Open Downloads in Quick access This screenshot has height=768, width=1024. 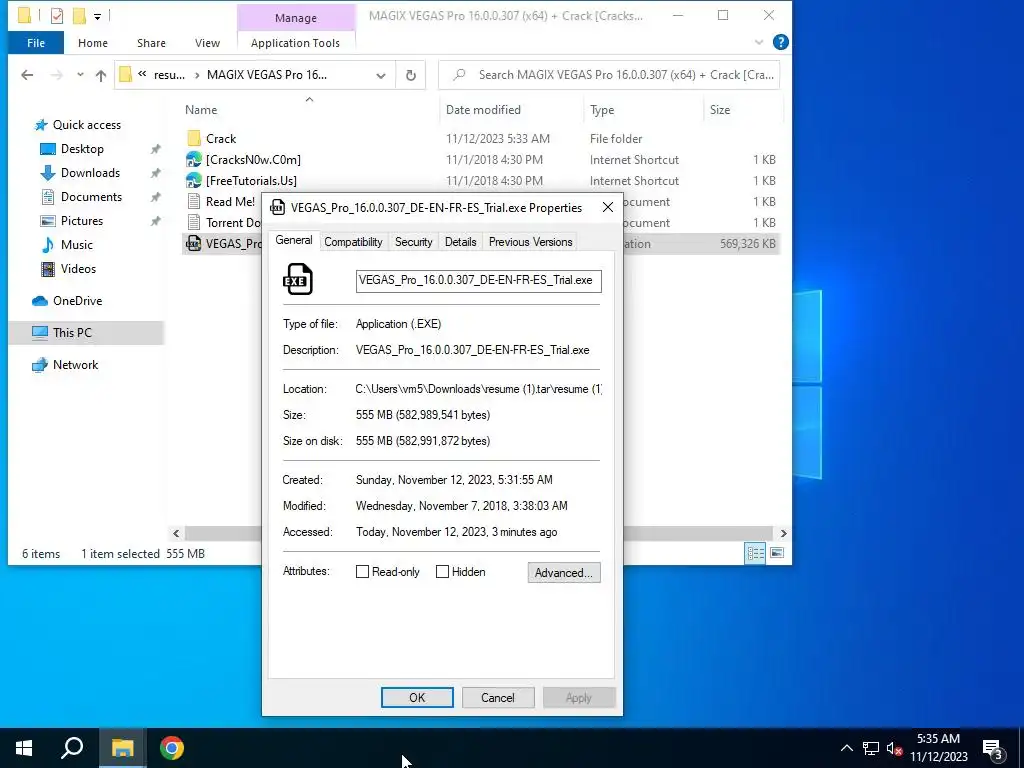90,173
